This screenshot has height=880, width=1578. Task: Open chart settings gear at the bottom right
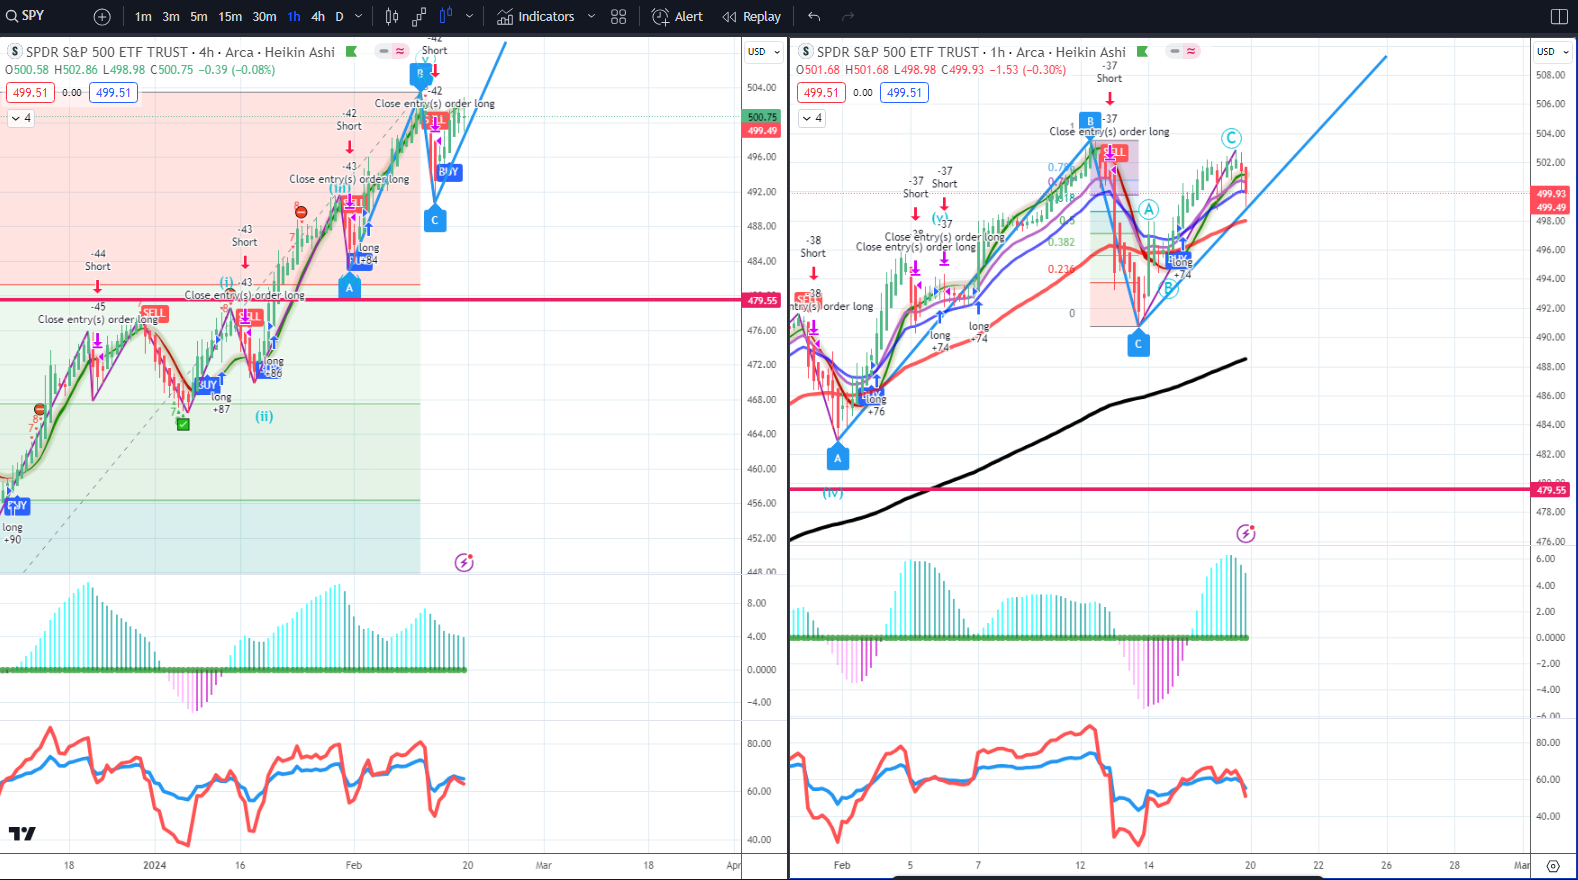point(1553,866)
